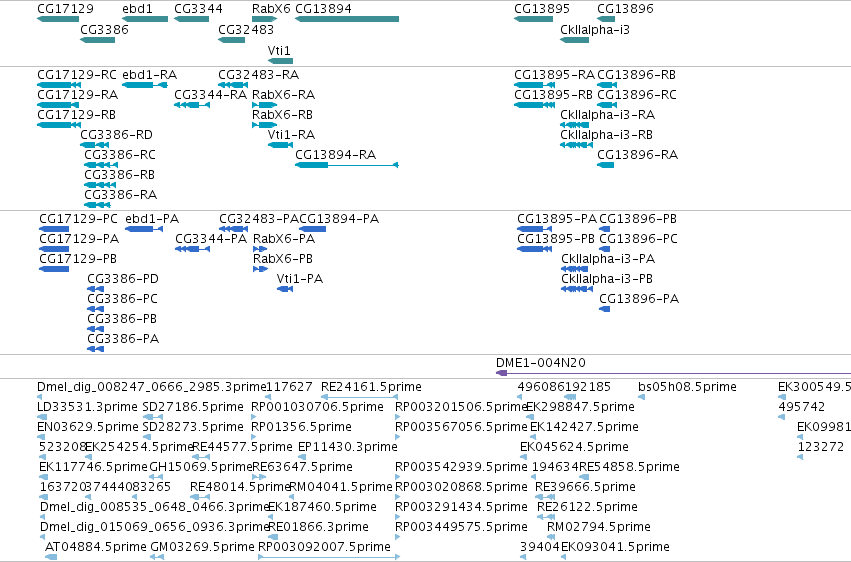Select EST EK298847.5prime
Screen dimensions: 851x562
click(x=580, y=407)
